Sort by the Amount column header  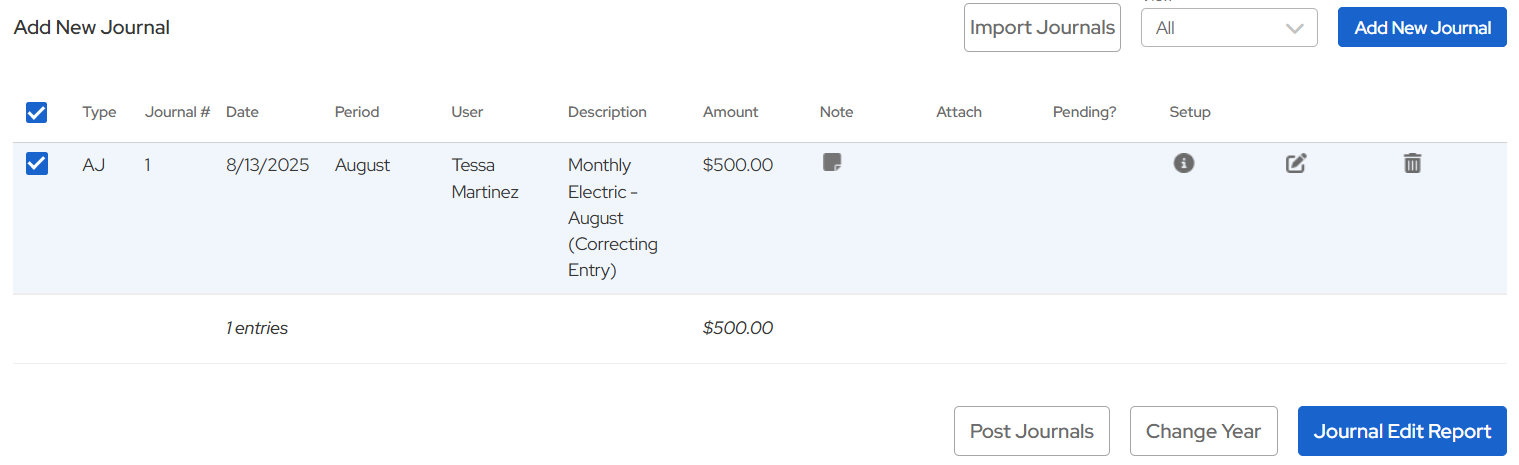click(x=730, y=112)
